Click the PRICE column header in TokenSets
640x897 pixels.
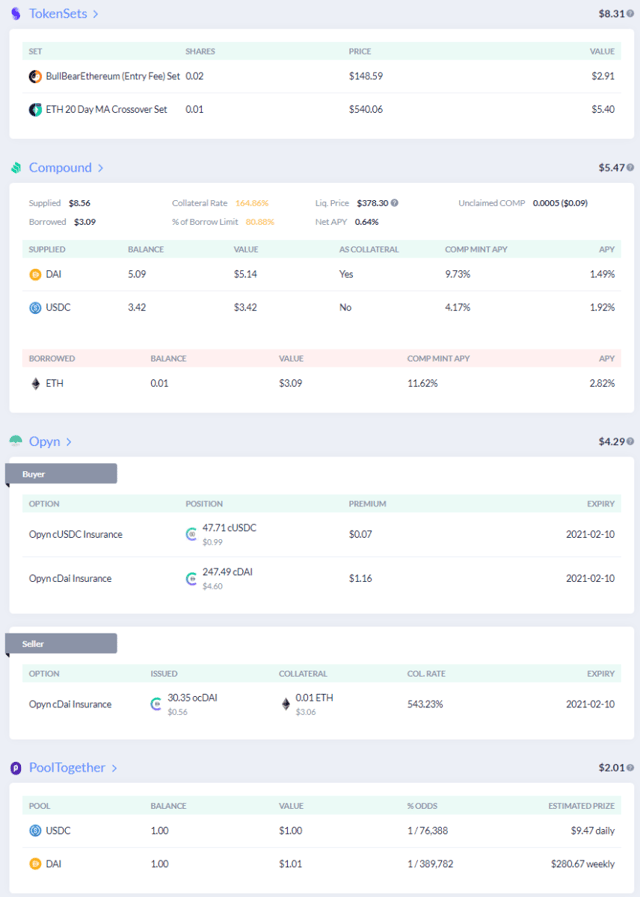[360, 51]
